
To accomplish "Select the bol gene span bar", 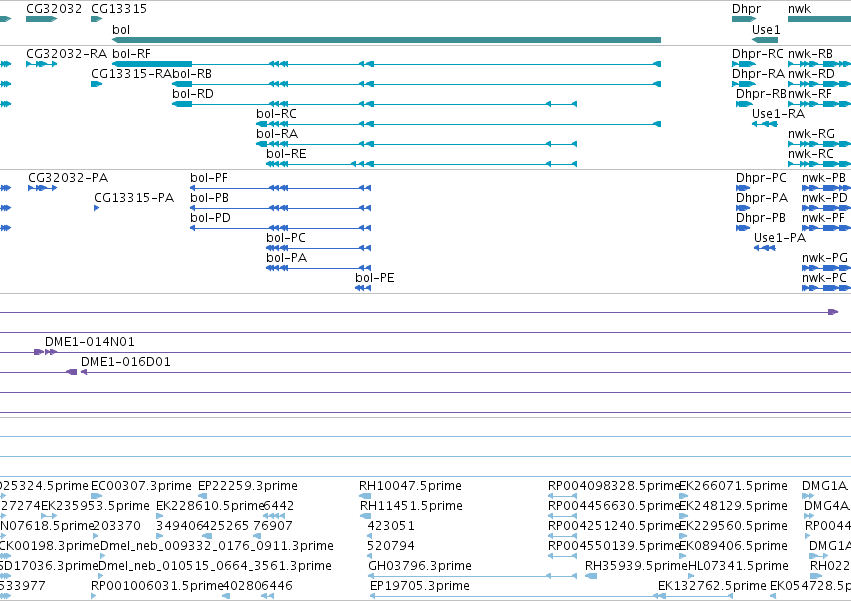I will [x=386, y=40].
